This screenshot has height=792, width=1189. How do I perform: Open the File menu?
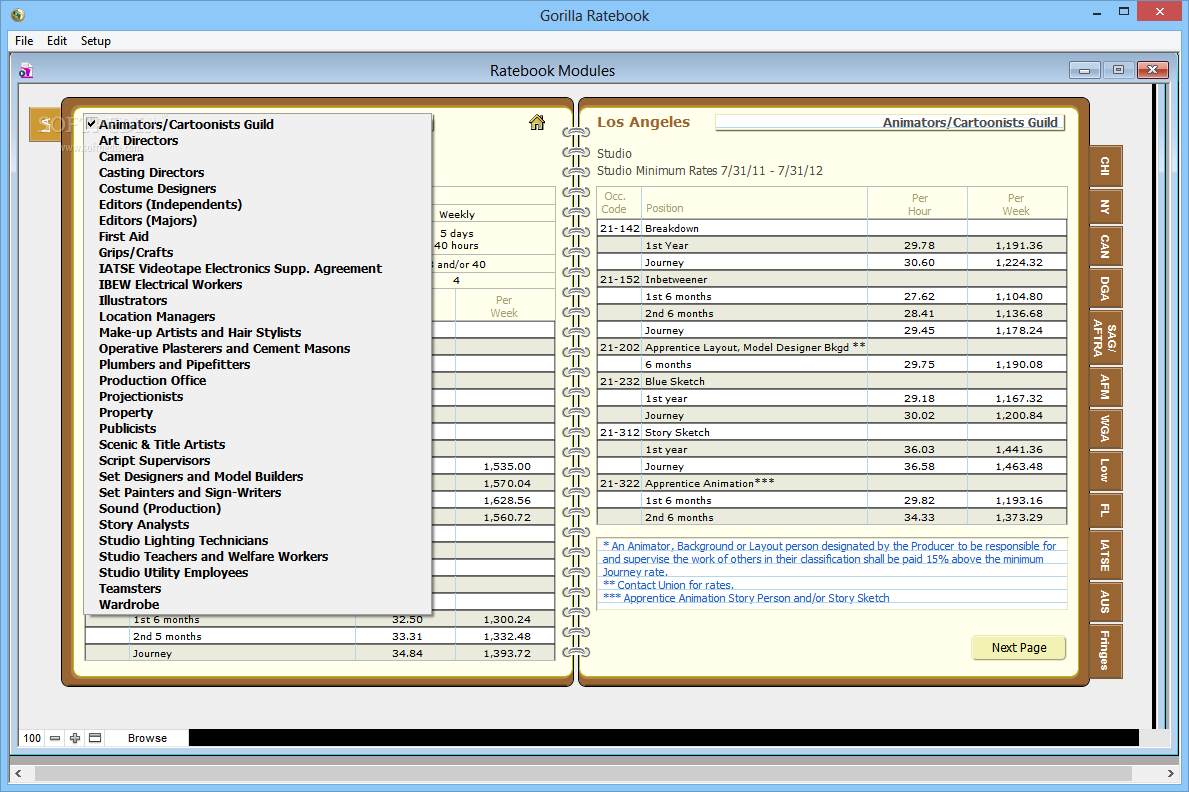[x=24, y=41]
